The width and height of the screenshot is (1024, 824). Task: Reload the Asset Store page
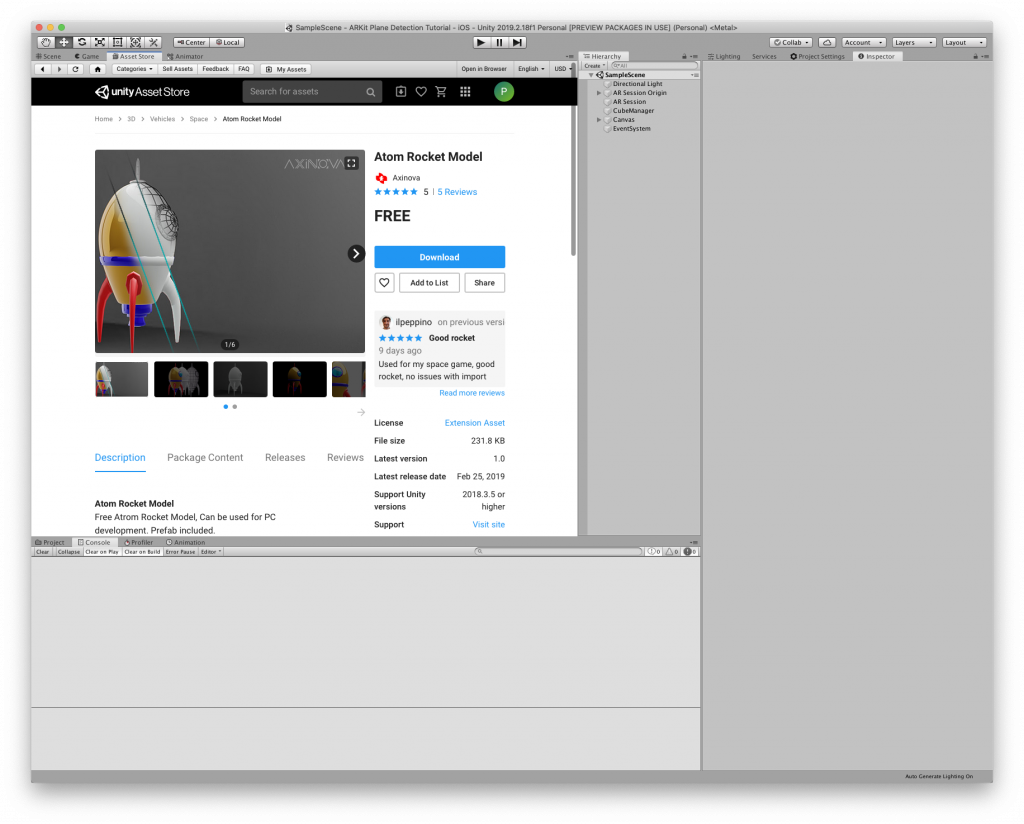tap(76, 69)
